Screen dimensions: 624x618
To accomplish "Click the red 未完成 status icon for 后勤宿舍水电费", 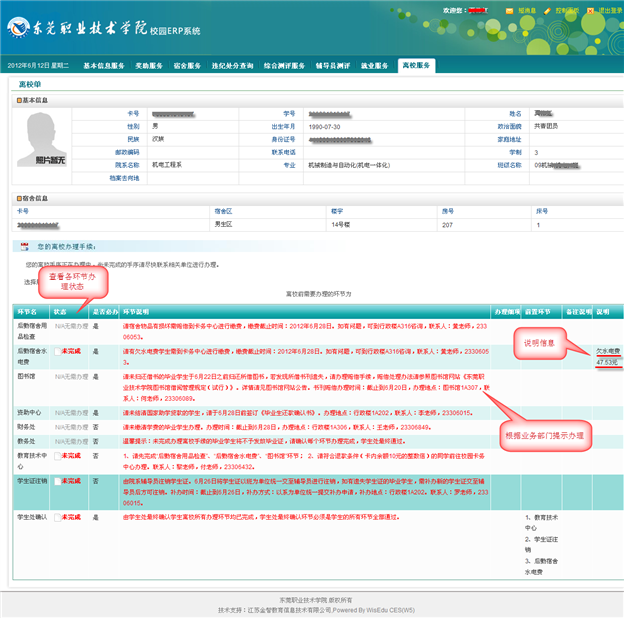I will (x=58, y=352).
